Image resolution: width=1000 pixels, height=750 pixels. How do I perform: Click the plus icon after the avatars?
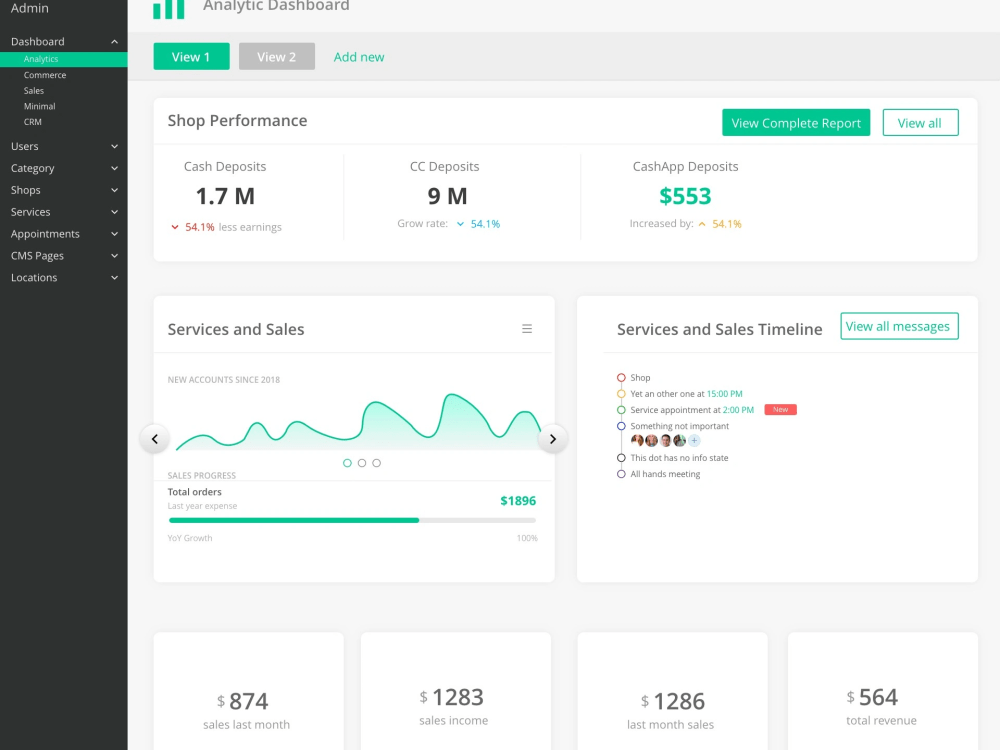click(x=695, y=440)
